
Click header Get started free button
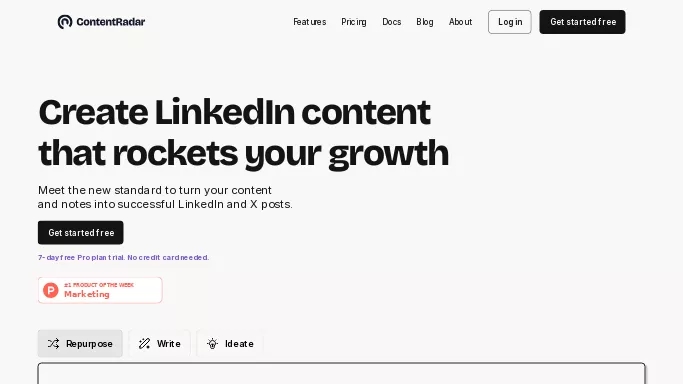582,22
